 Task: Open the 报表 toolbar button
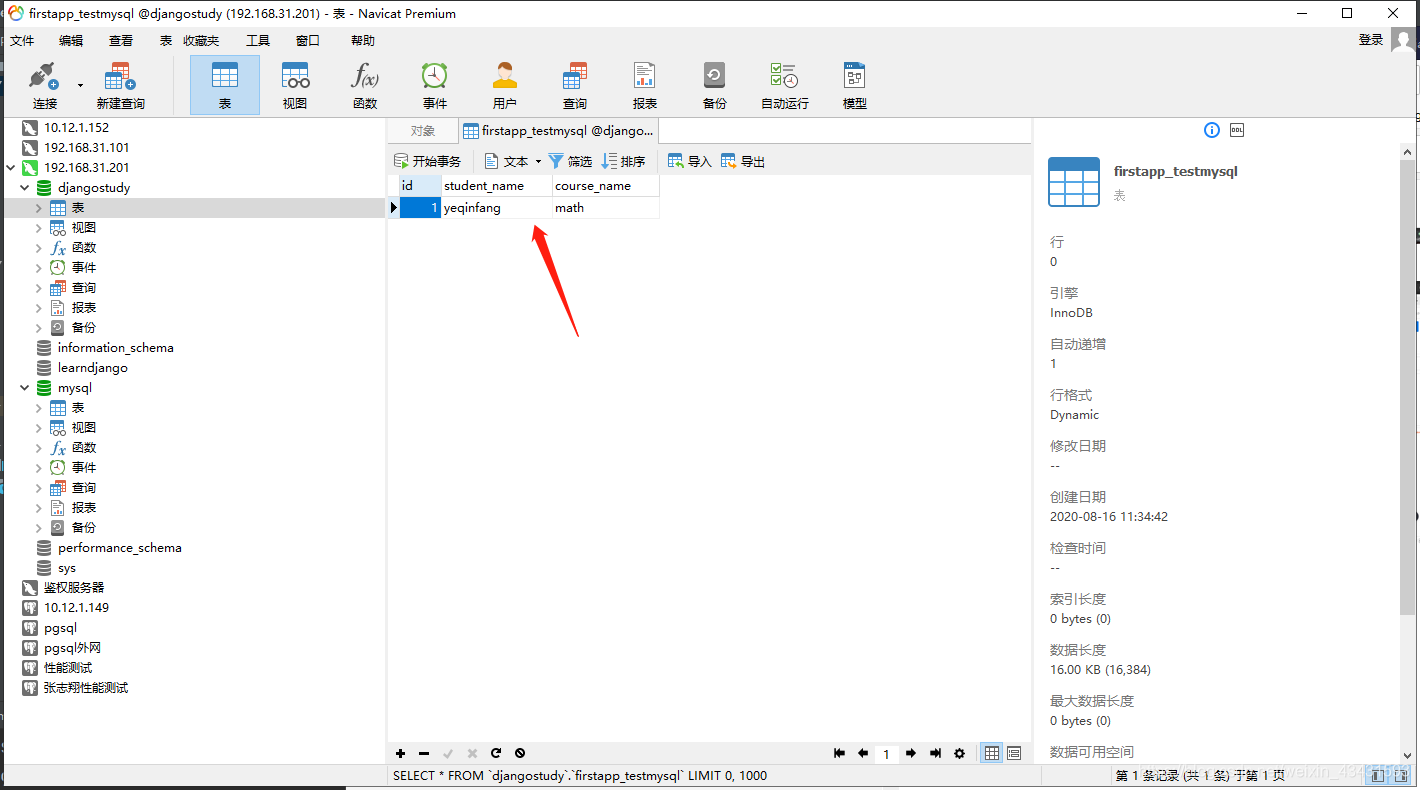click(x=645, y=85)
